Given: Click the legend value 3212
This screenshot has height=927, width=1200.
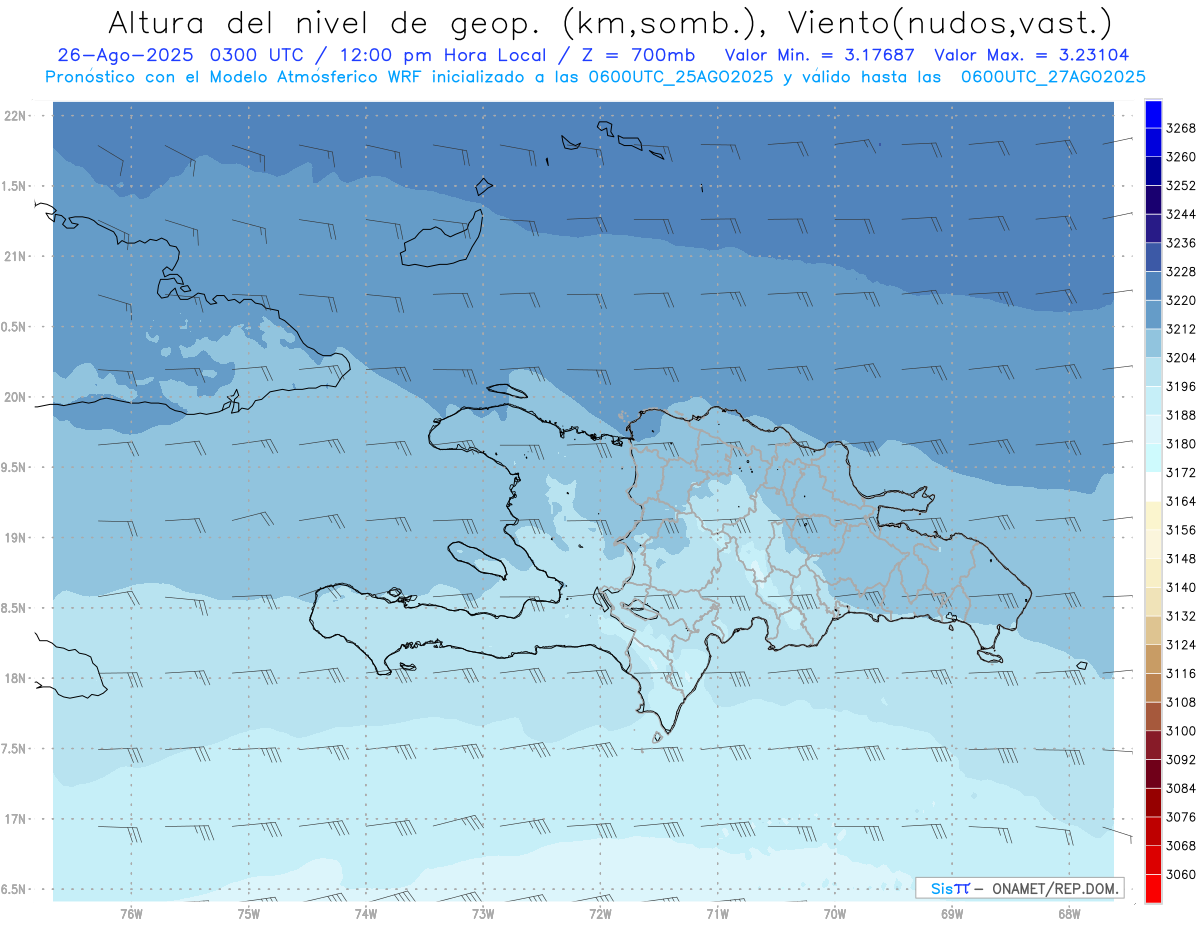Looking at the screenshot, I should (x=1180, y=329).
